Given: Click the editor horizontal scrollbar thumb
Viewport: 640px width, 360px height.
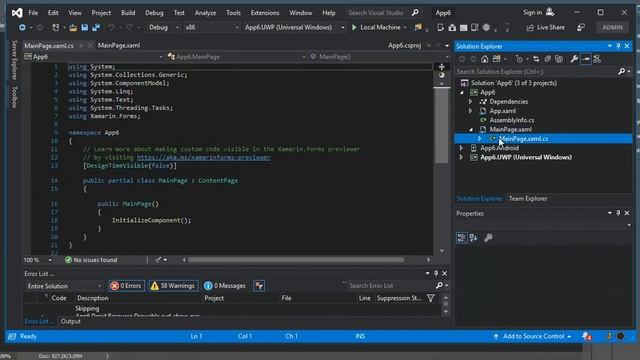Looking at the screenshot, I should click(296, 260).
